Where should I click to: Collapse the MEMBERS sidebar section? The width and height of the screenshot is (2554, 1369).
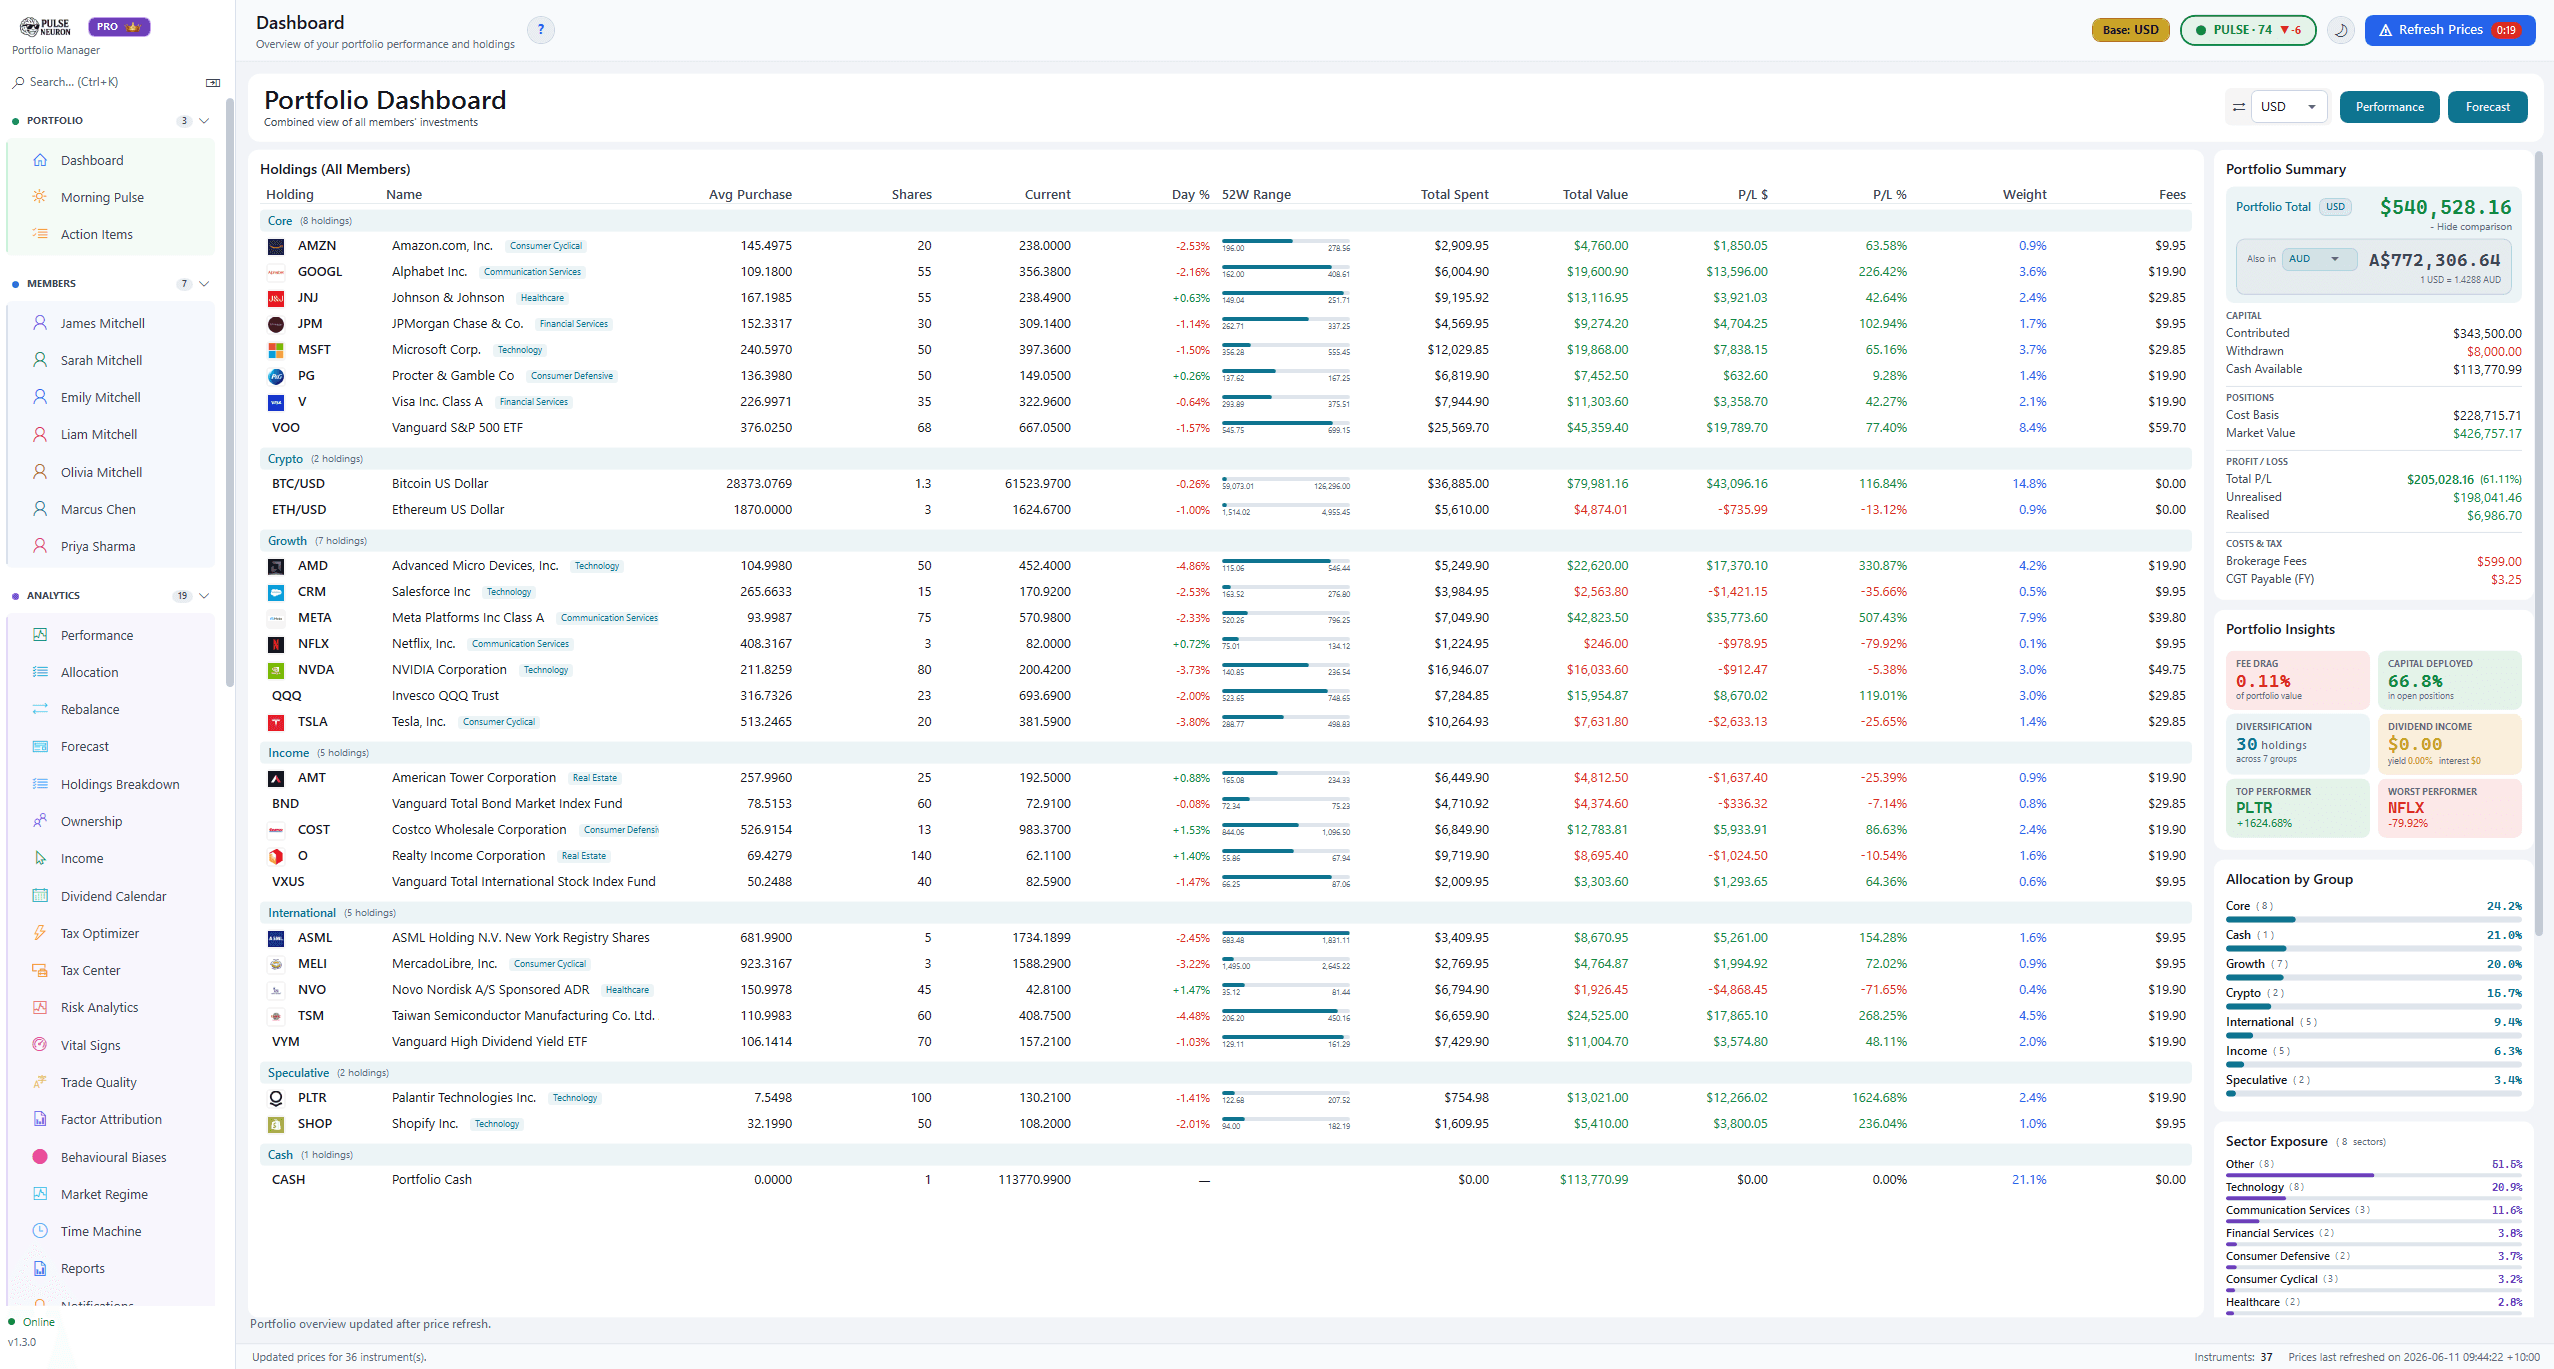(x=204, y=284)
